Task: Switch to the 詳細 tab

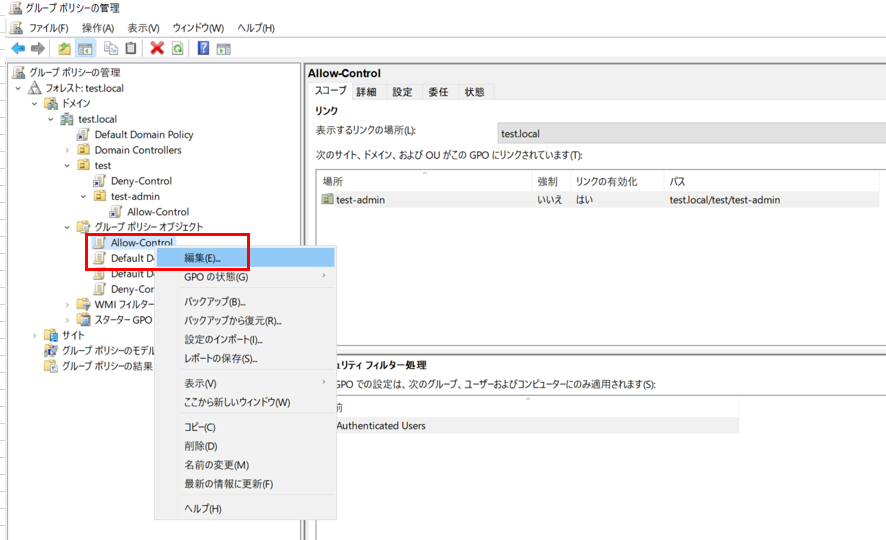Action: [366, 92]
